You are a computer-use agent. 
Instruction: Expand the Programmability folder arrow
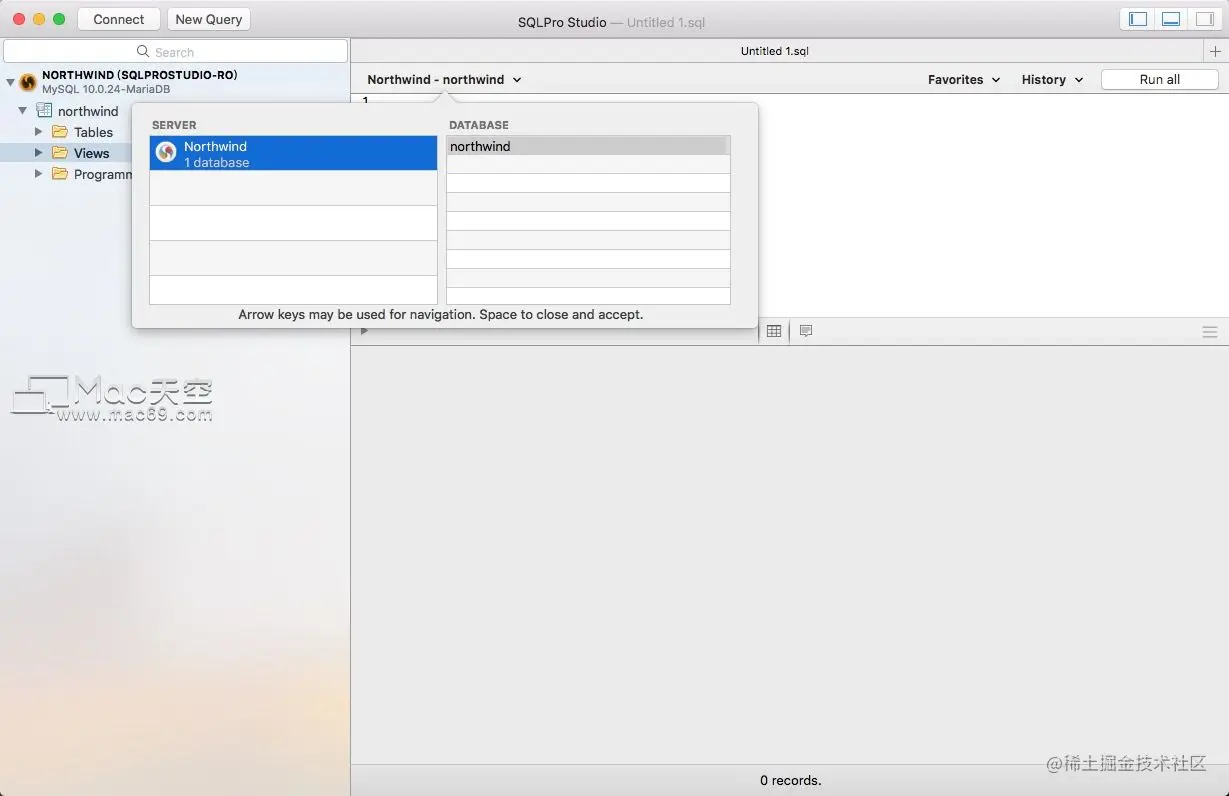[39, 174]
